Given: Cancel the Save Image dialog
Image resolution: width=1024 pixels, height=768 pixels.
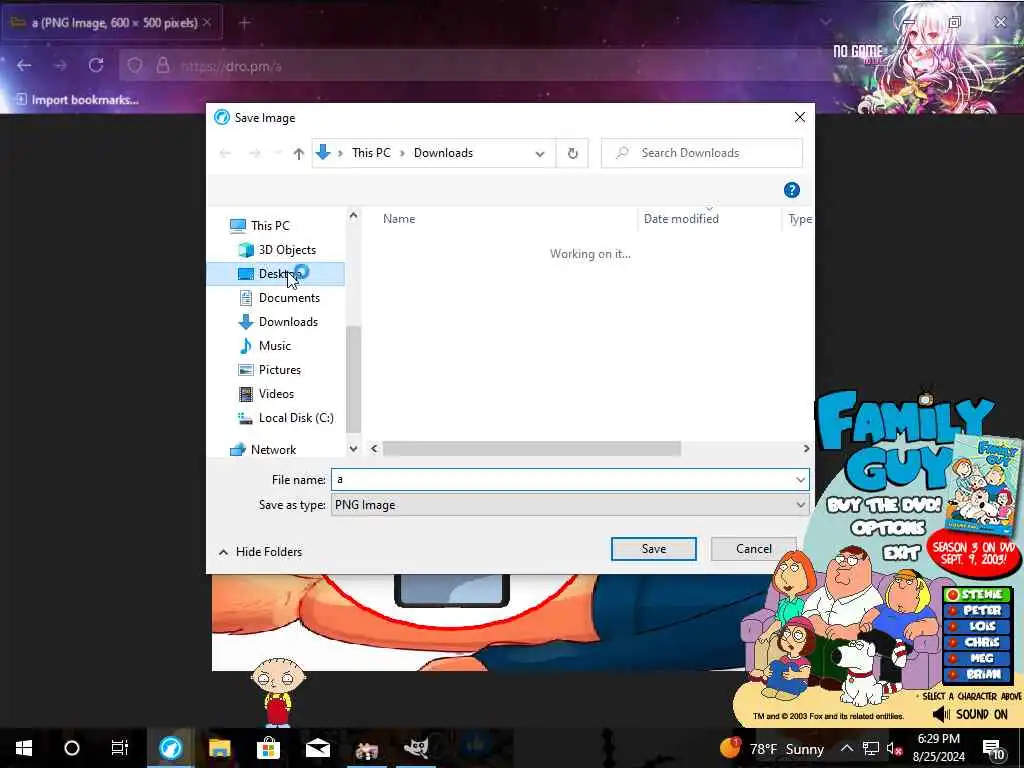Looking at the screenshot, I should coord(753,549).
